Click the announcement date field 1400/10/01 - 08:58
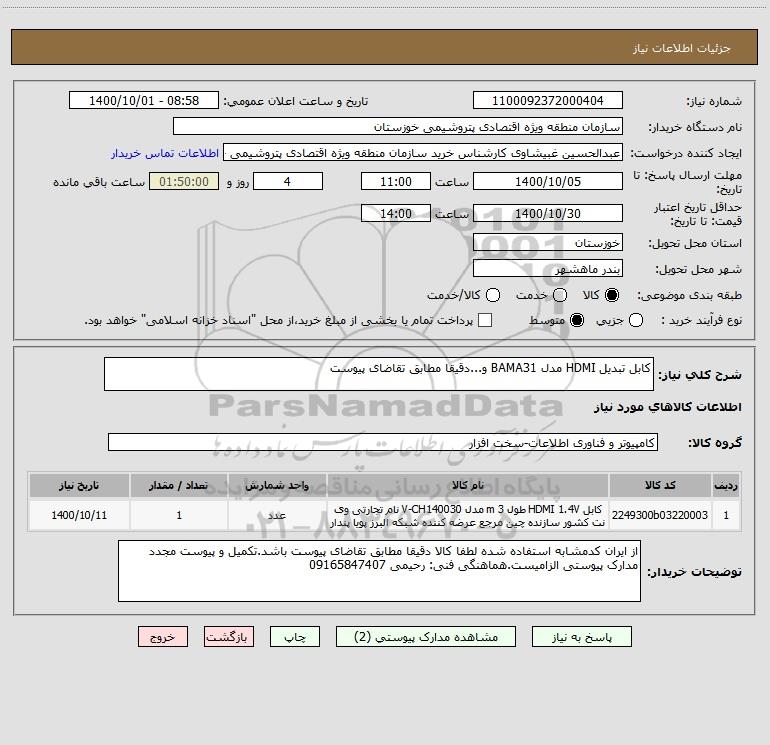Viewport: 770px width, 745px height. click(144, 101)
